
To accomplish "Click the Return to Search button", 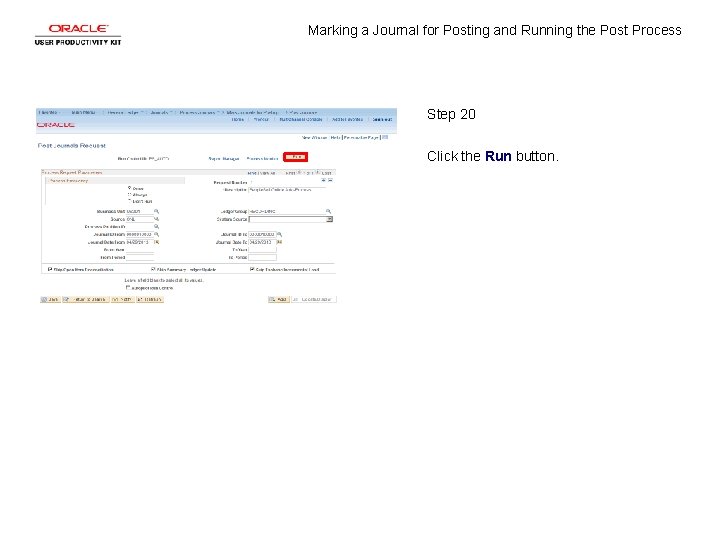I will [x=86, y=299].
